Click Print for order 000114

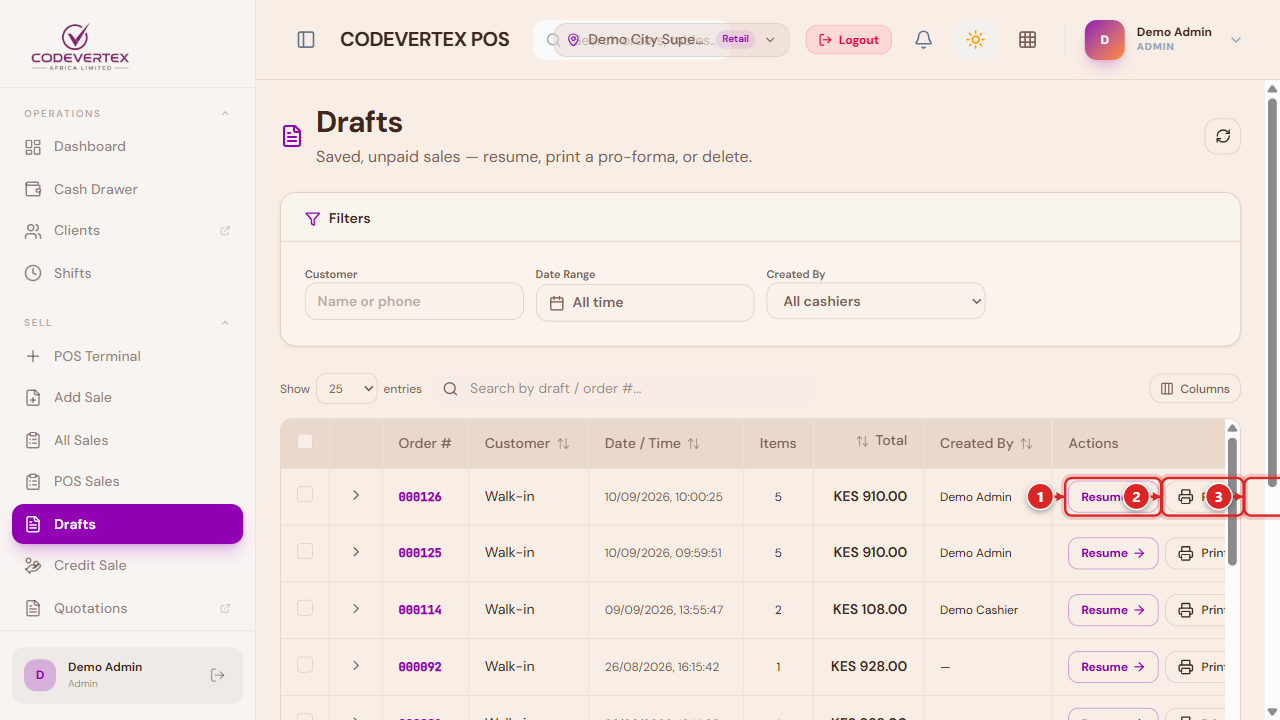1196,610
